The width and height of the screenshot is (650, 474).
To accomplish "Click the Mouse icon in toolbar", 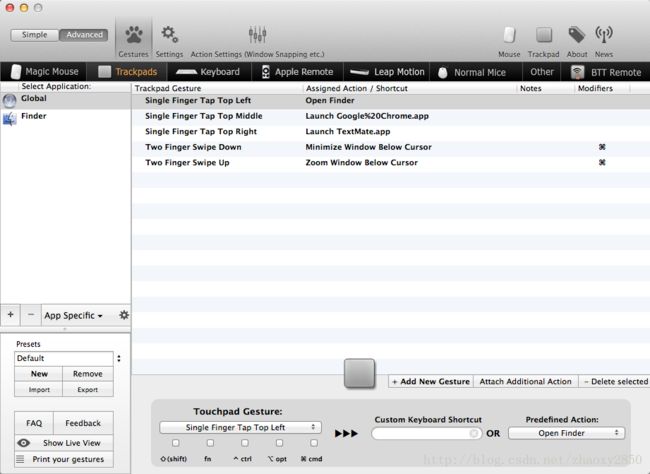I will (x=509, y=41).
